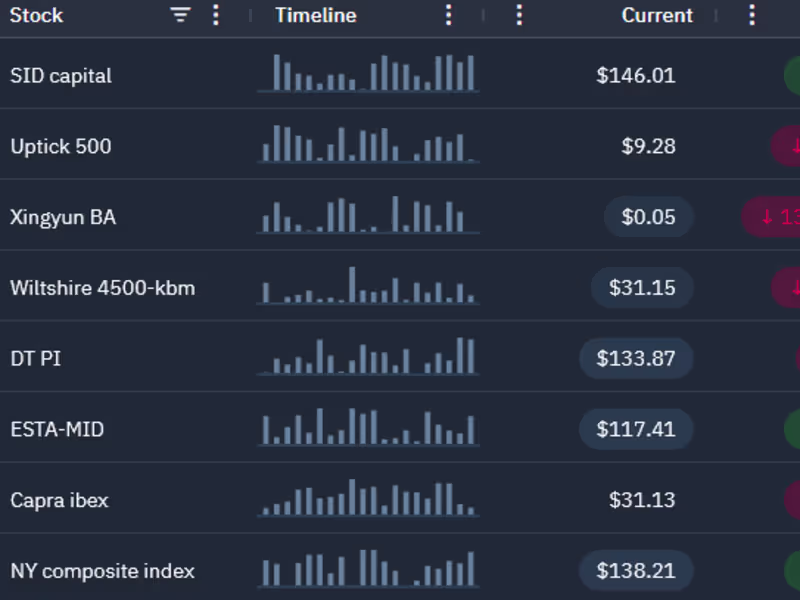
Task: Click the green change badge for SID capital
Action: [792, 75]
